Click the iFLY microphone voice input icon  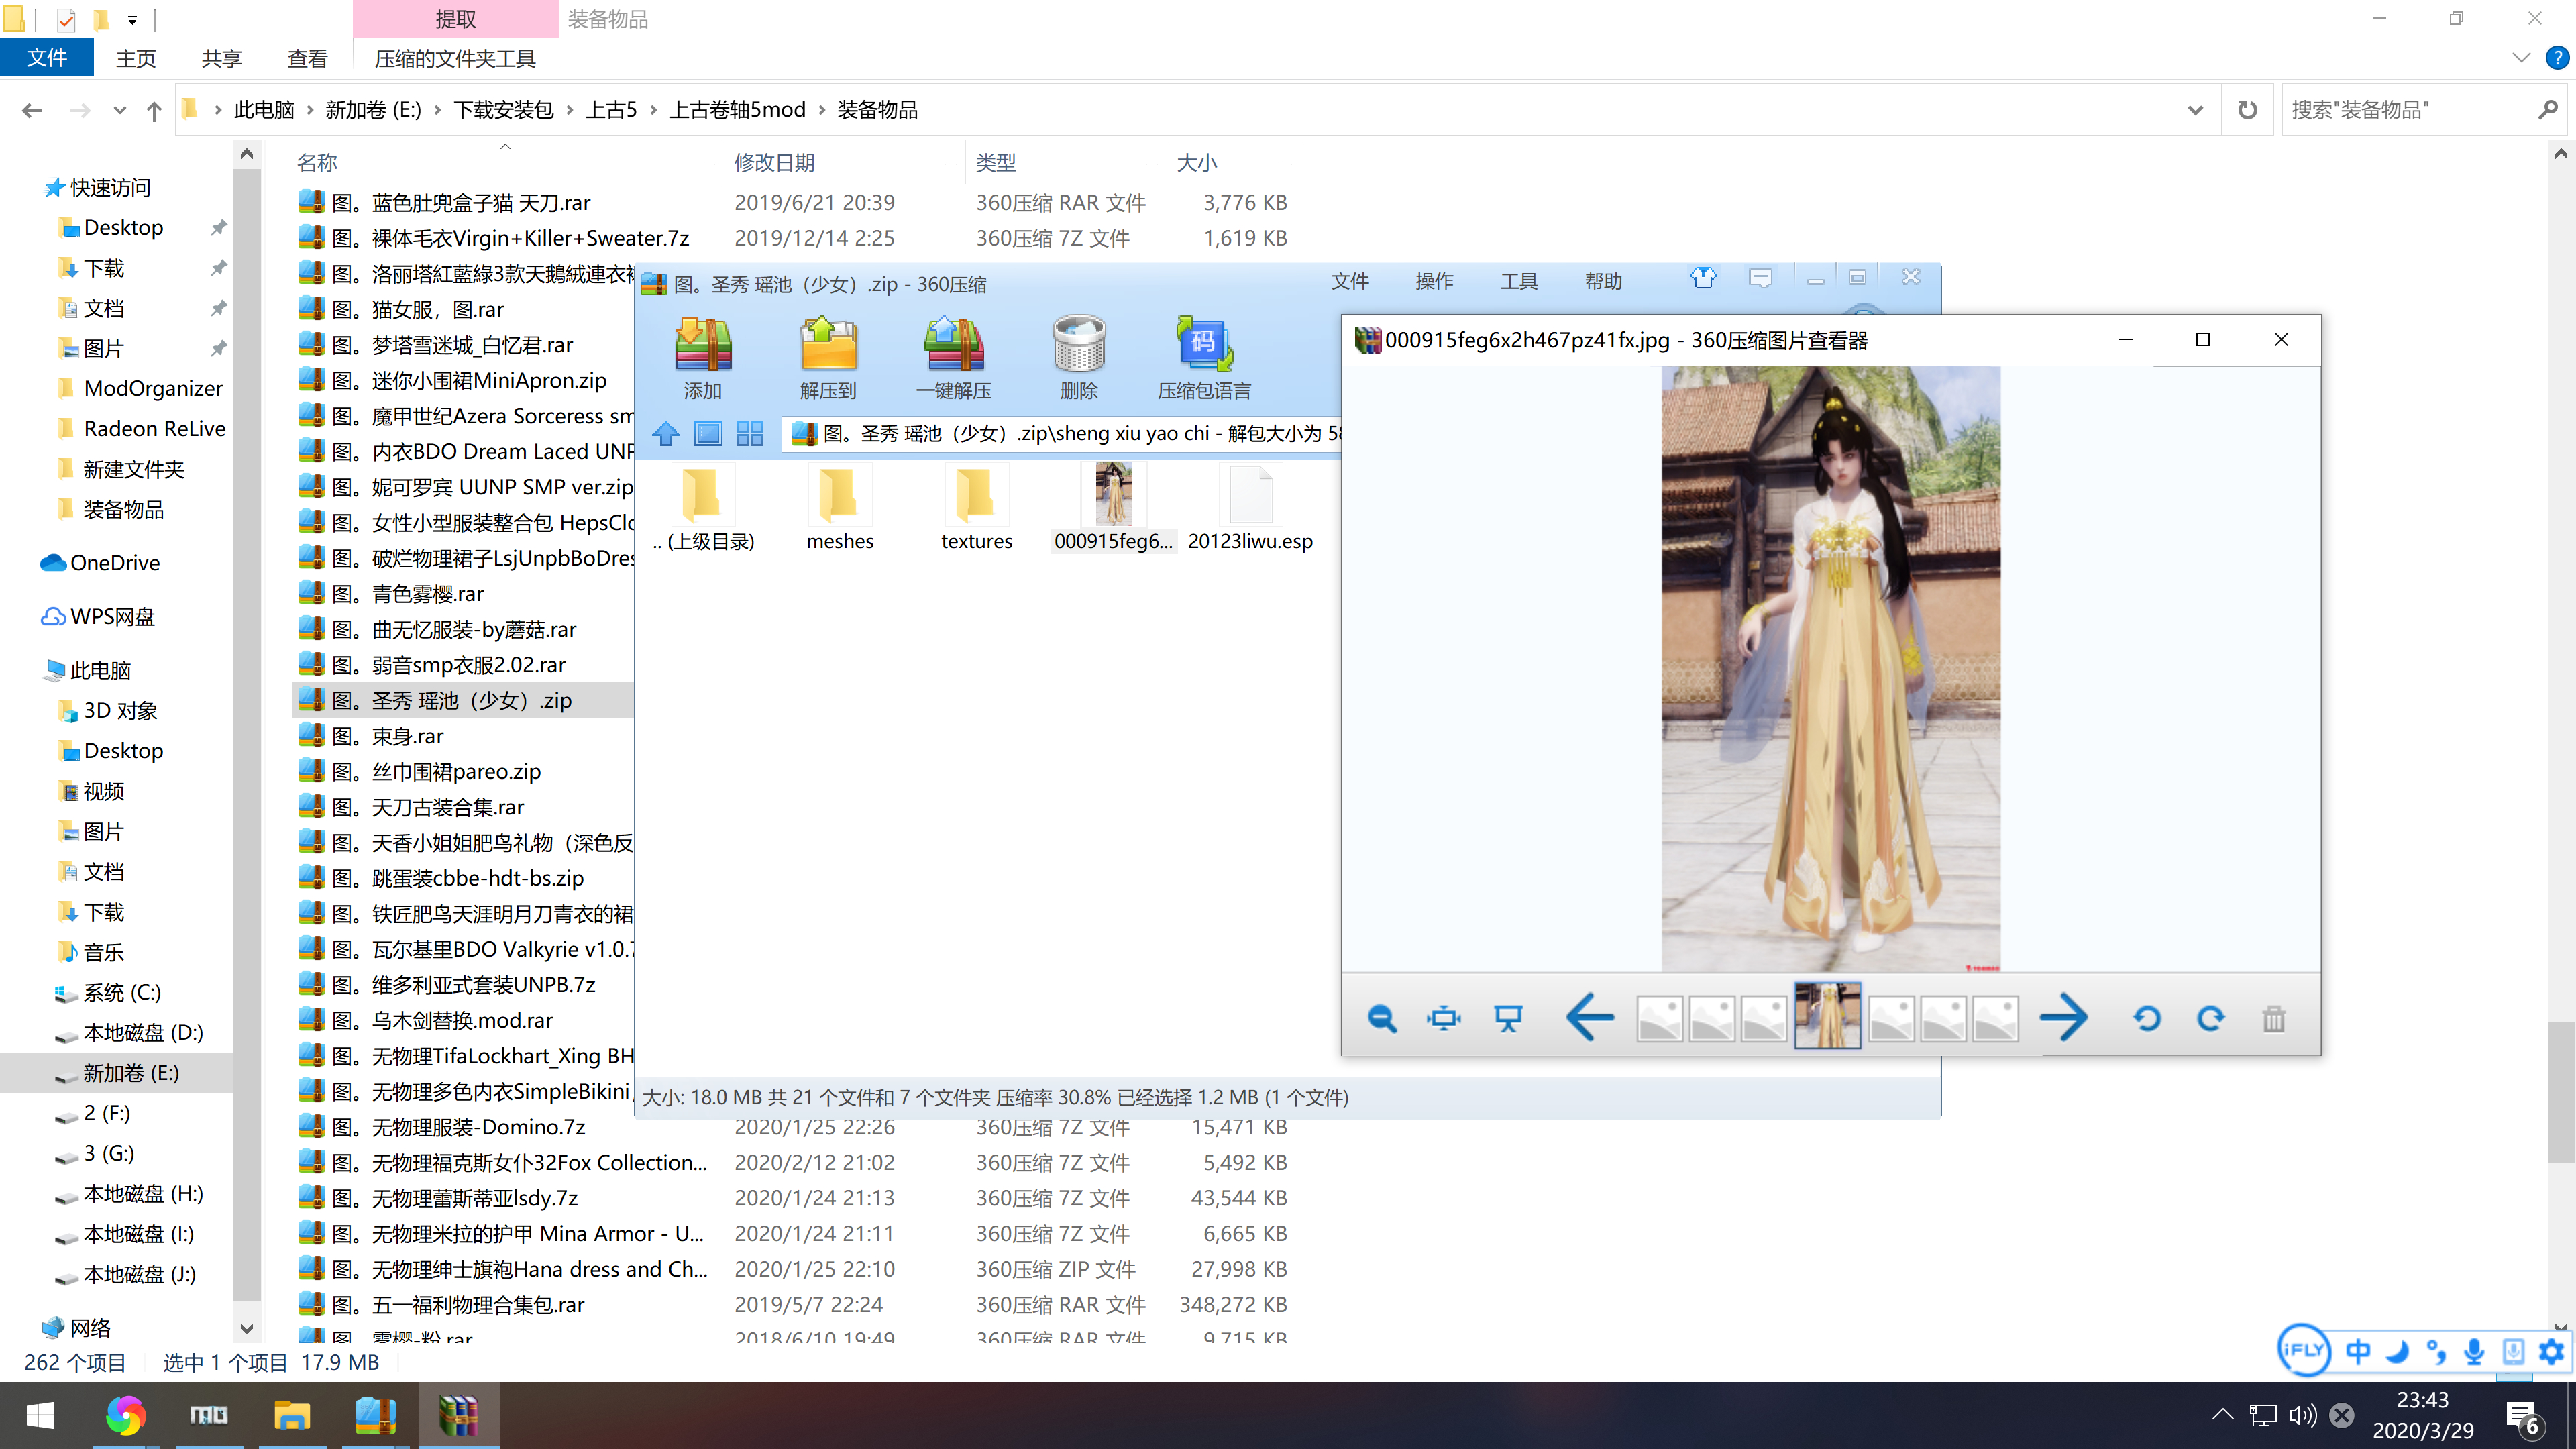pyautogui.click(x=2474, y=1351)
